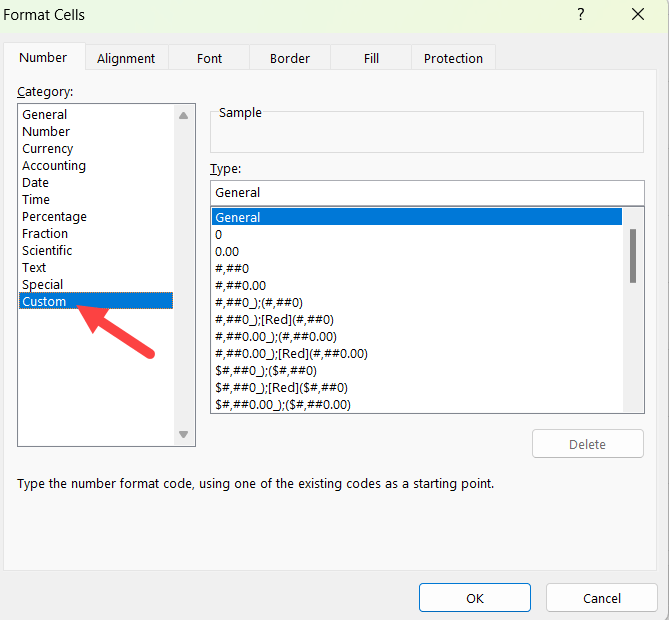
Task: Choose Accounting category
Action: 96,166
